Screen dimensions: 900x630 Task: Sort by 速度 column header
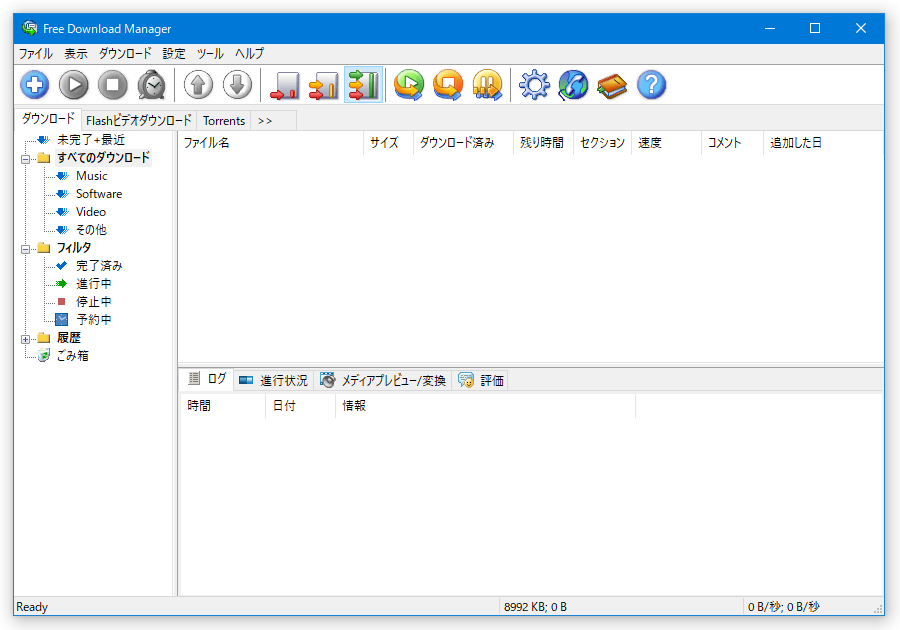tap(666, 143)
